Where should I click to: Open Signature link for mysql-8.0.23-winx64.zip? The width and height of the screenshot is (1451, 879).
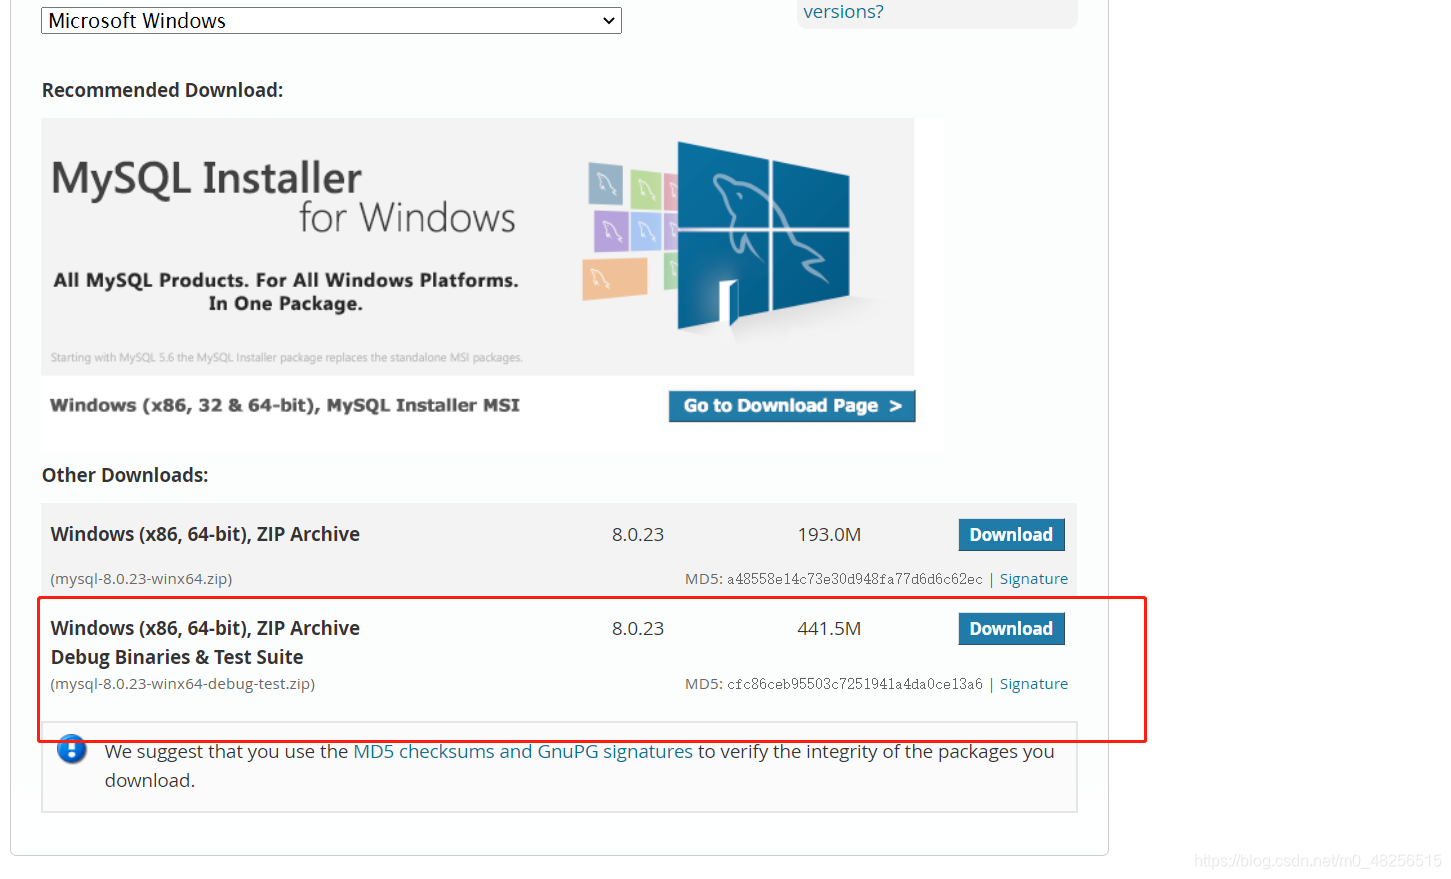pos(1033,579)
